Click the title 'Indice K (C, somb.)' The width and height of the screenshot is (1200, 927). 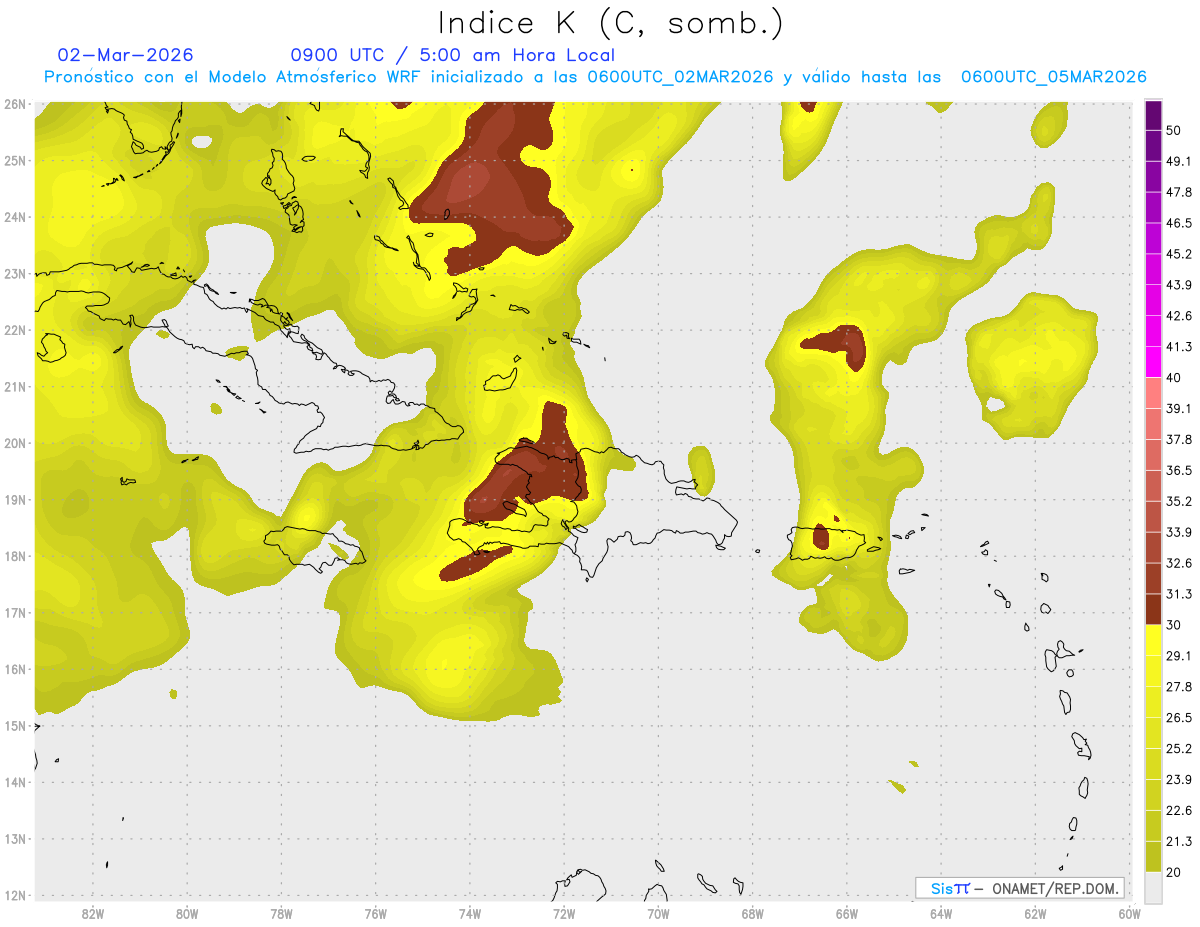point(610,24)
